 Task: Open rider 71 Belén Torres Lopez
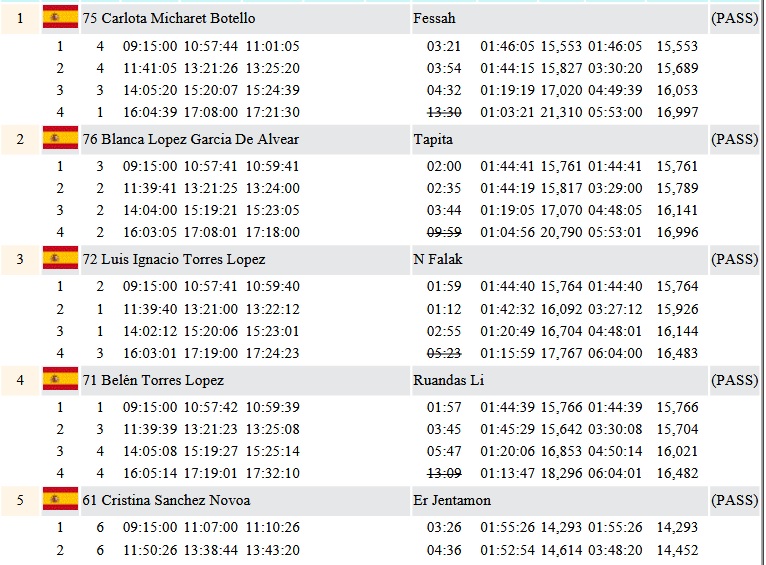coord(153,380)
